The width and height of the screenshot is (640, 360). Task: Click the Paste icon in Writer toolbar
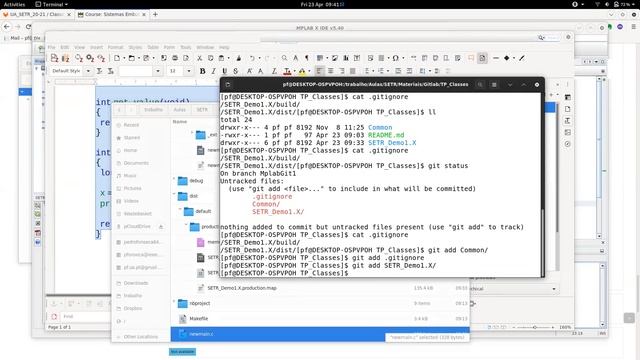pos(221,58)
